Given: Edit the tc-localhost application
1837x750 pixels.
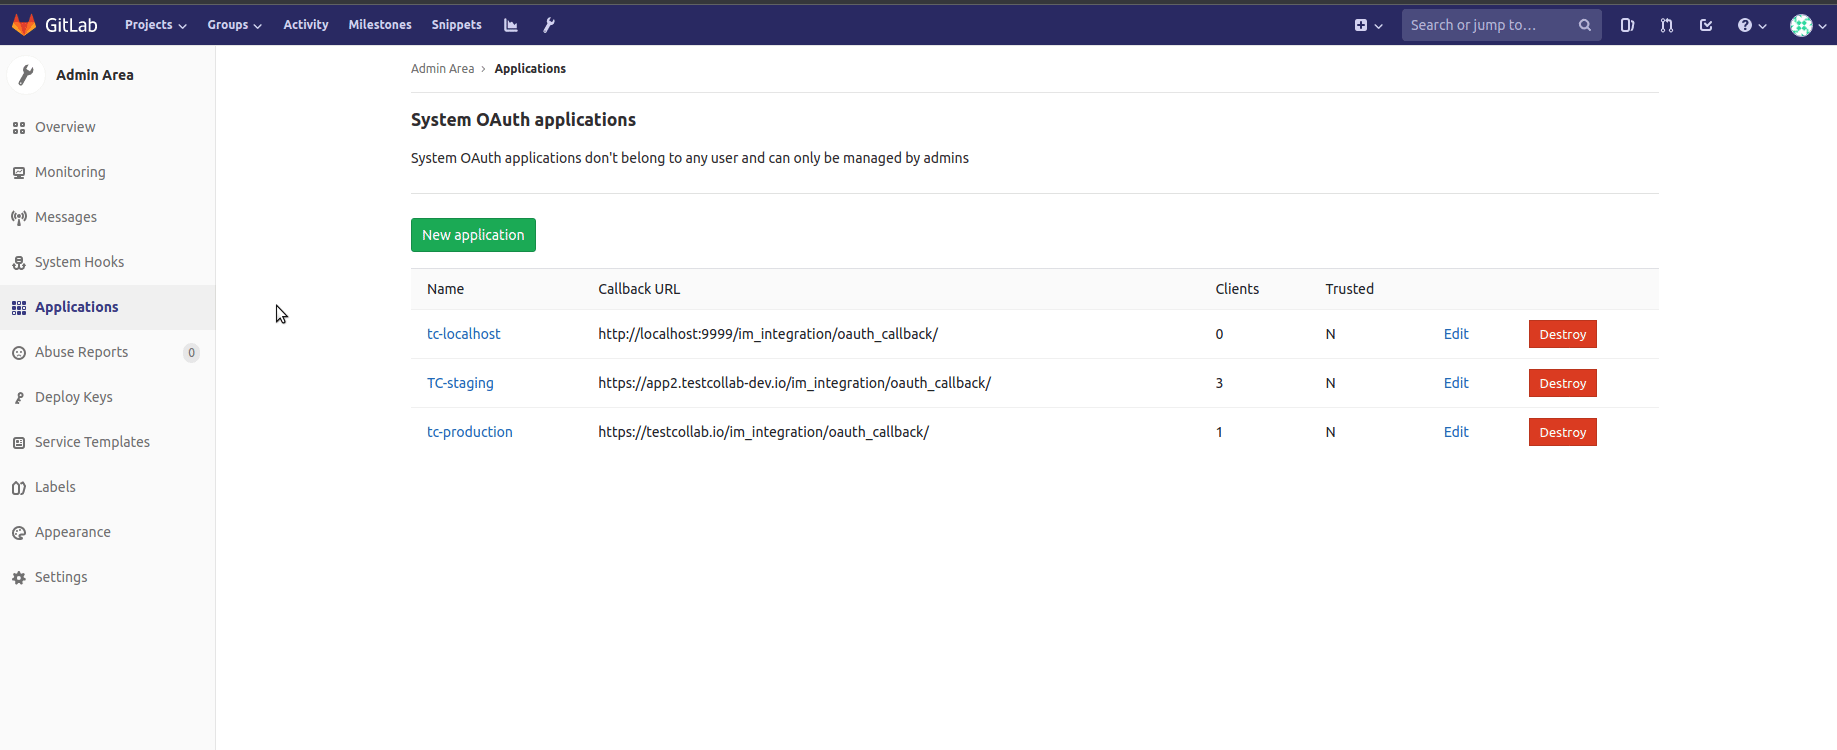Looking at the screenshot, I should pyautogui.click(x=1456, y=334).
